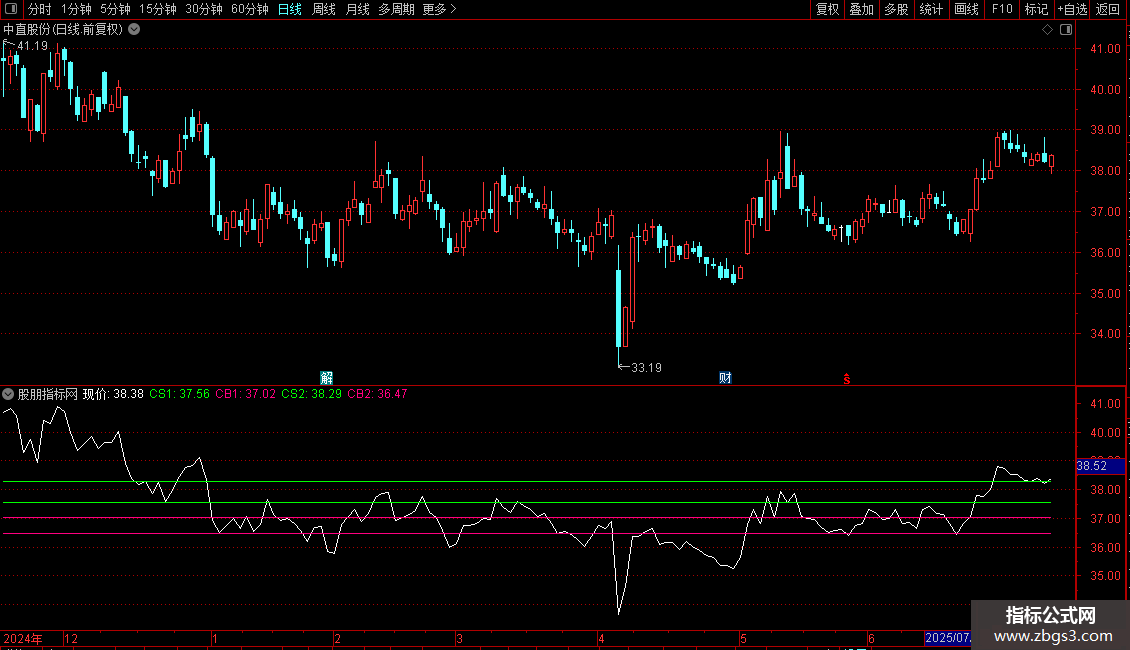
Task: Switch to the 1分钟 period tab
Action: click(x=76, y=9)
